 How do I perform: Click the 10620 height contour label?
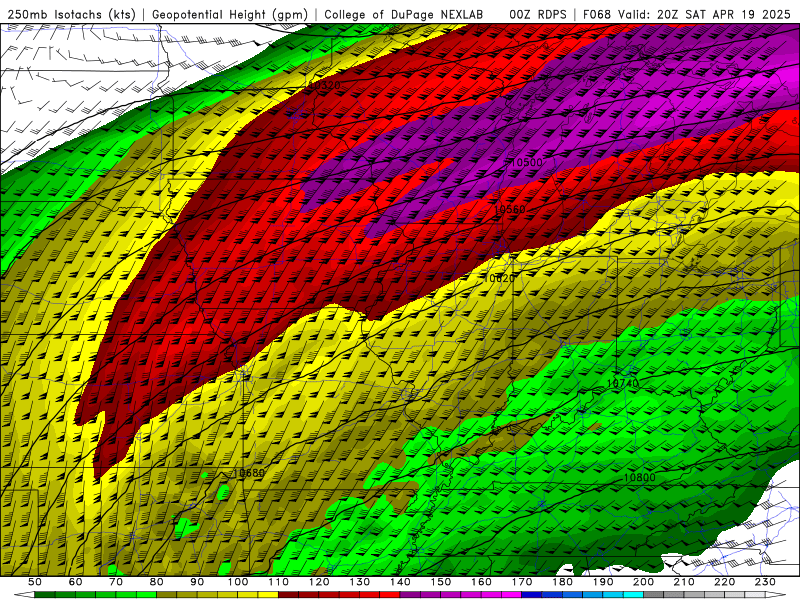[498, 278]
